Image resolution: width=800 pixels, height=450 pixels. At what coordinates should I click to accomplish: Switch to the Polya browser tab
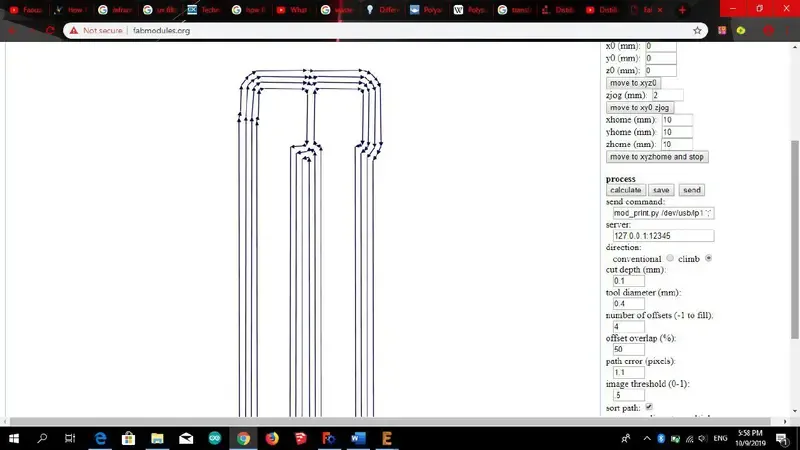[x=427, y=10]
